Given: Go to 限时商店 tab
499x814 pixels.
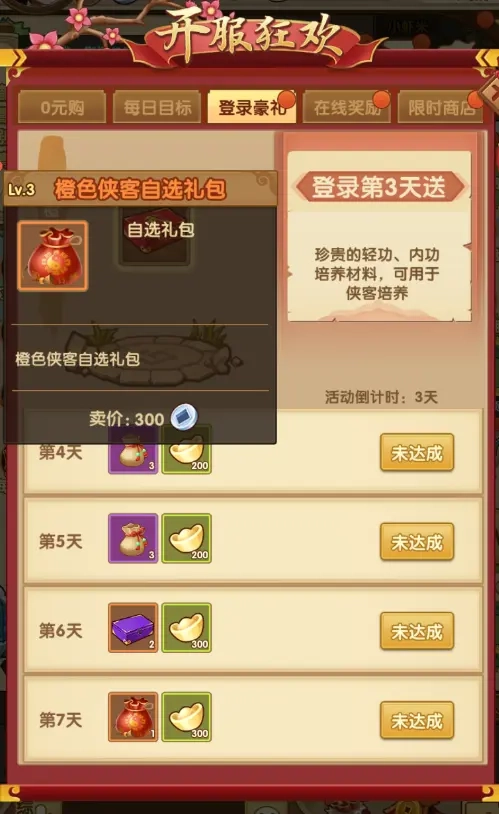Looking at the screenshot, I should pyautogui.click(x=441, y=107).
